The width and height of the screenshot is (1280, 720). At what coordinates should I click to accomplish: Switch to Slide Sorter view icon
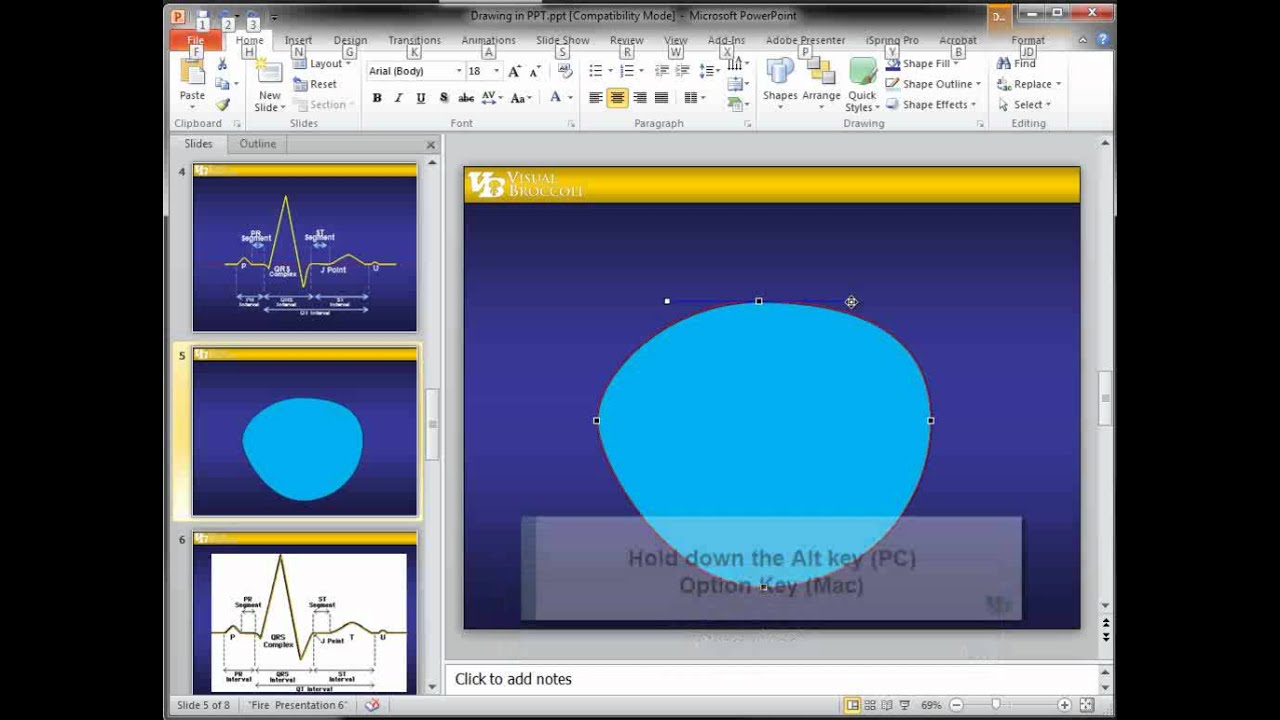[x=870, y=705]
